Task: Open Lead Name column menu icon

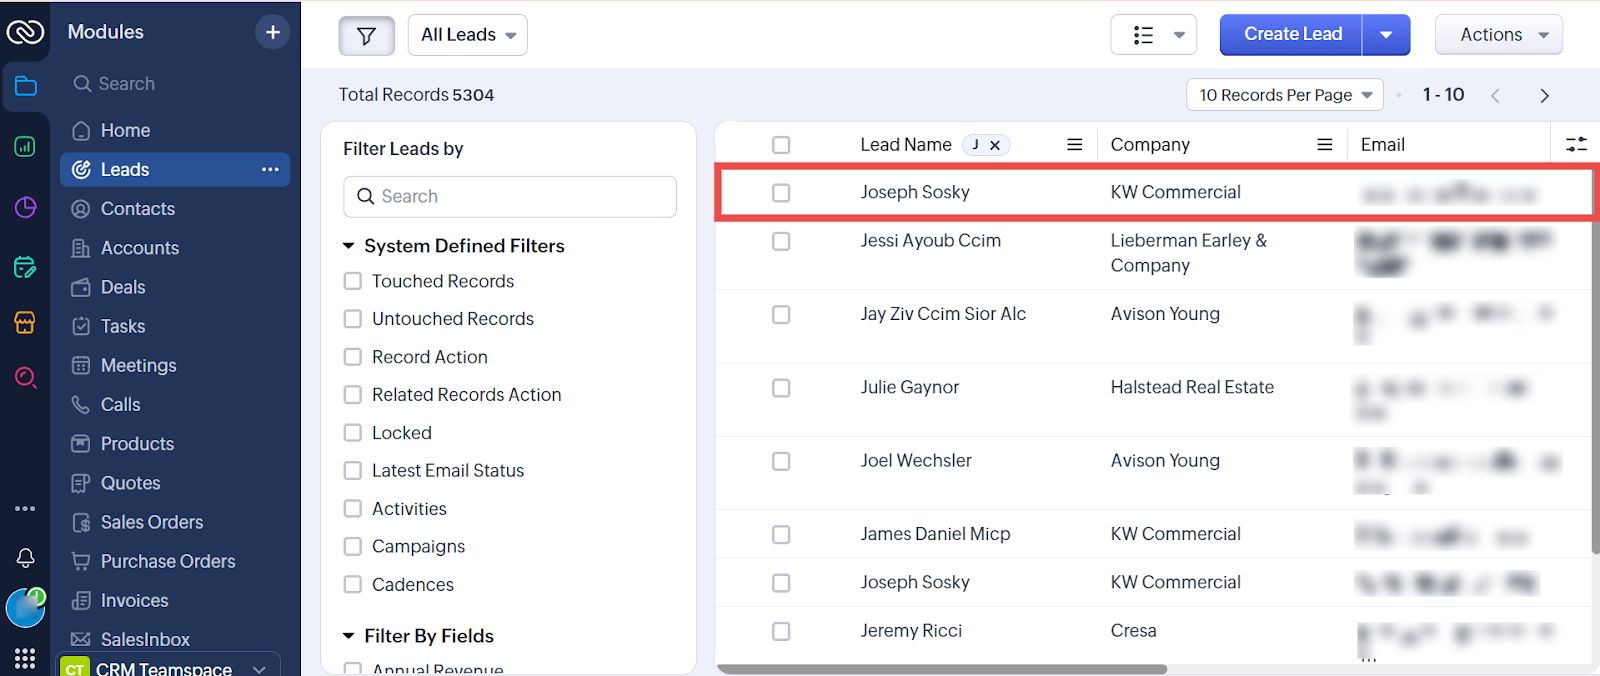Action: (x=1075, y=145)
